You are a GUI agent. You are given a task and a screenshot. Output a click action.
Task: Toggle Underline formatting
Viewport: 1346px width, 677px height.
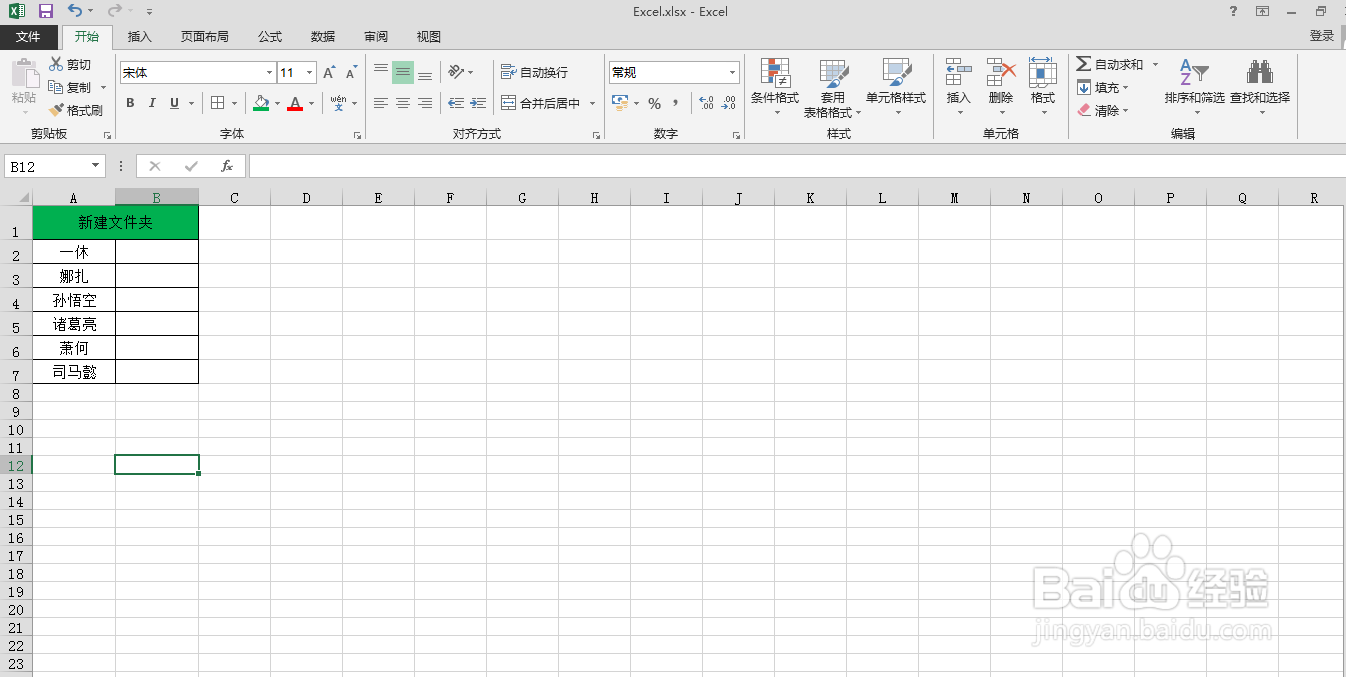(174, 103)
